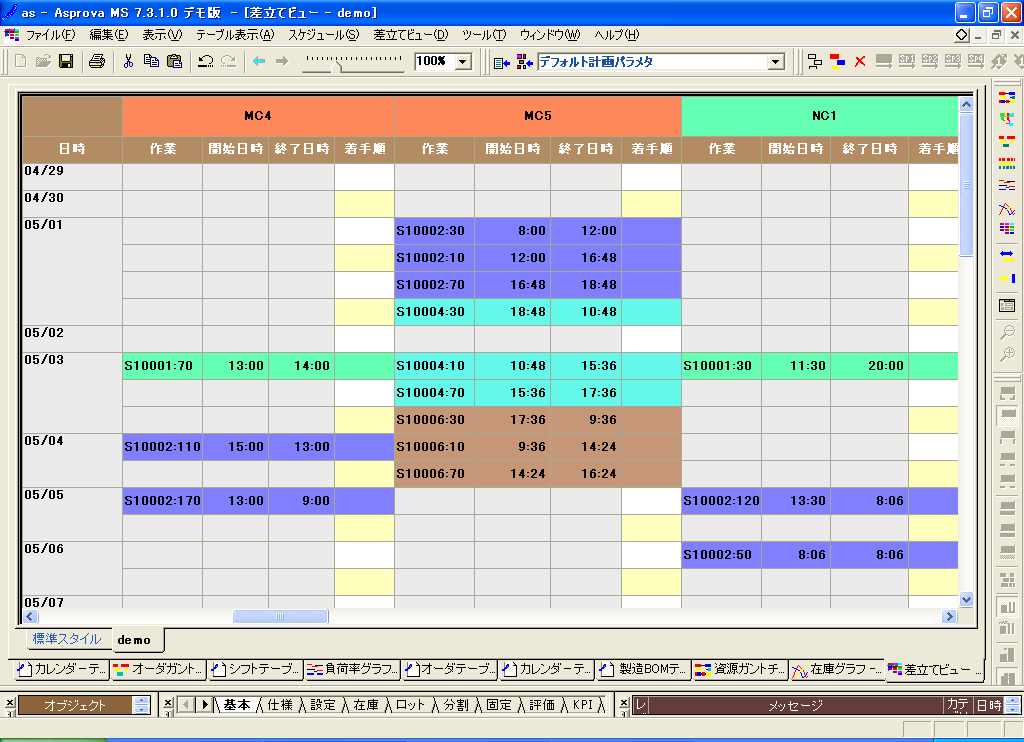Image resolution: width=1024 pixels, height=742 pixels.
Task: Click the hierarchy tree icon in toolbar
Action: 814,61
